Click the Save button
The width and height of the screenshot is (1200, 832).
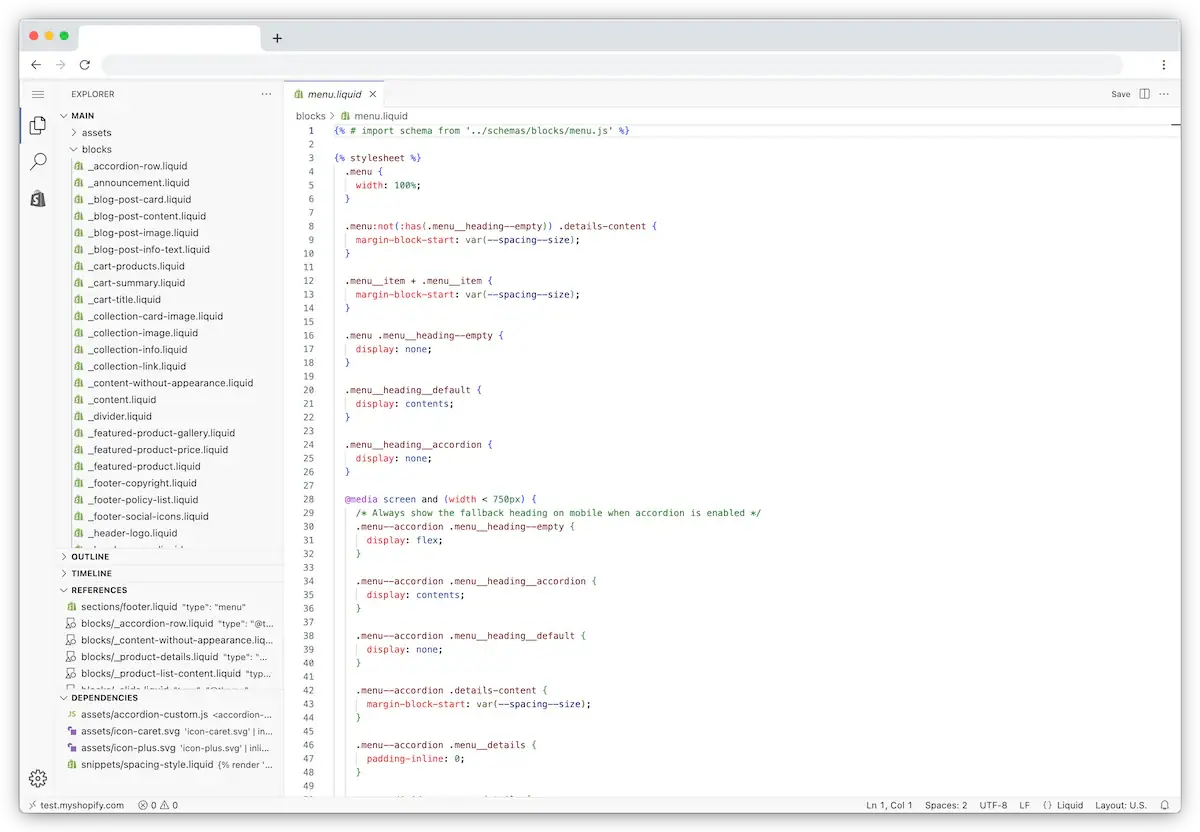[x=1120, y=94]
